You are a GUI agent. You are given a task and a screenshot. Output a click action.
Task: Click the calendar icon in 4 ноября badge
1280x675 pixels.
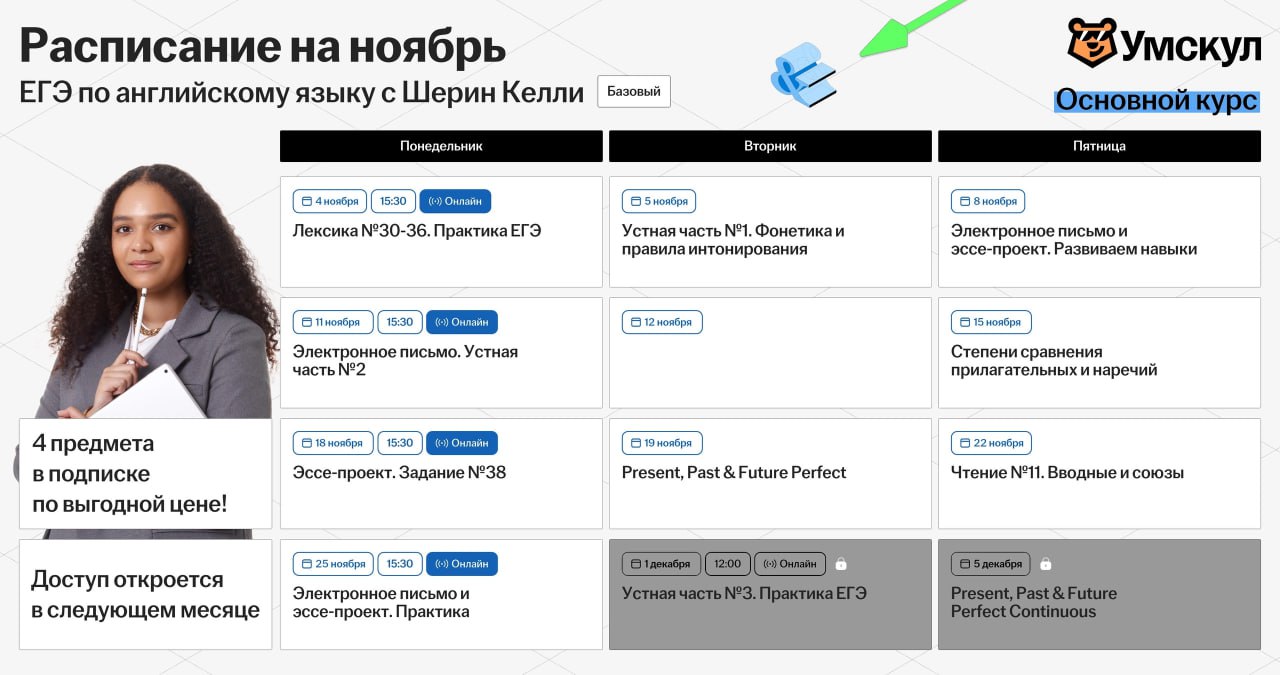pos(307,201)
